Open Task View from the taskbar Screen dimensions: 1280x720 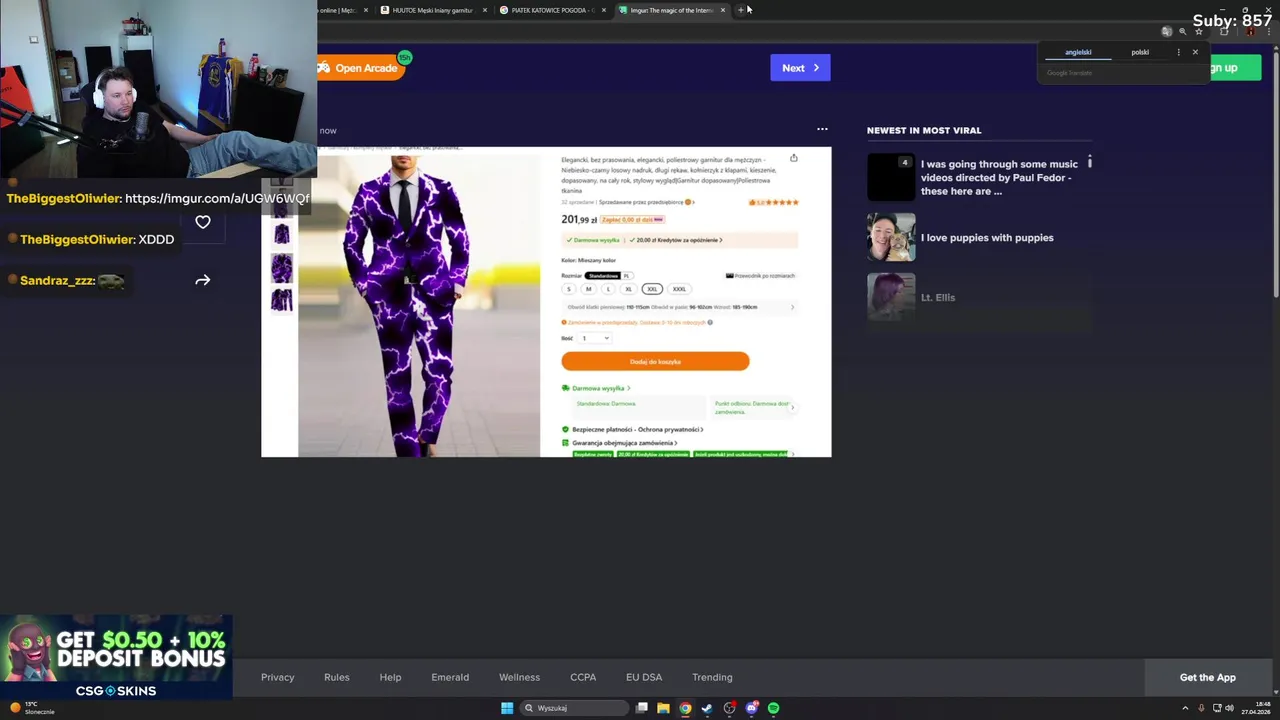tap(642, 708)
